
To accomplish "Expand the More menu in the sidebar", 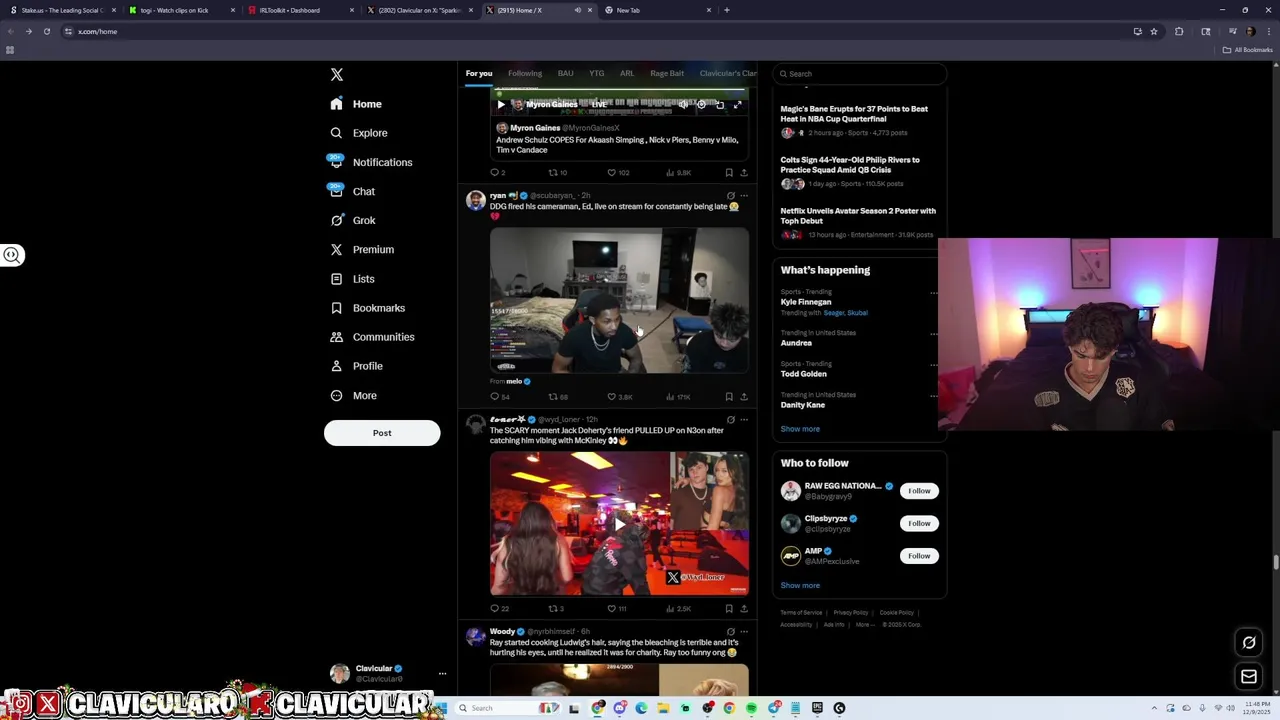I will (x=354, y=396).
